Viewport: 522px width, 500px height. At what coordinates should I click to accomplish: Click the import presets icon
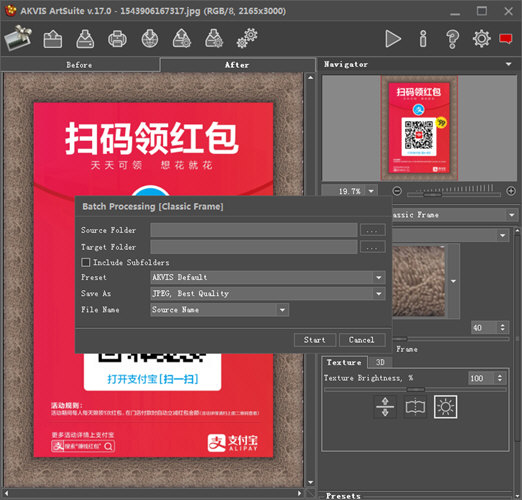pyautogui.click(x=182, y=39)
